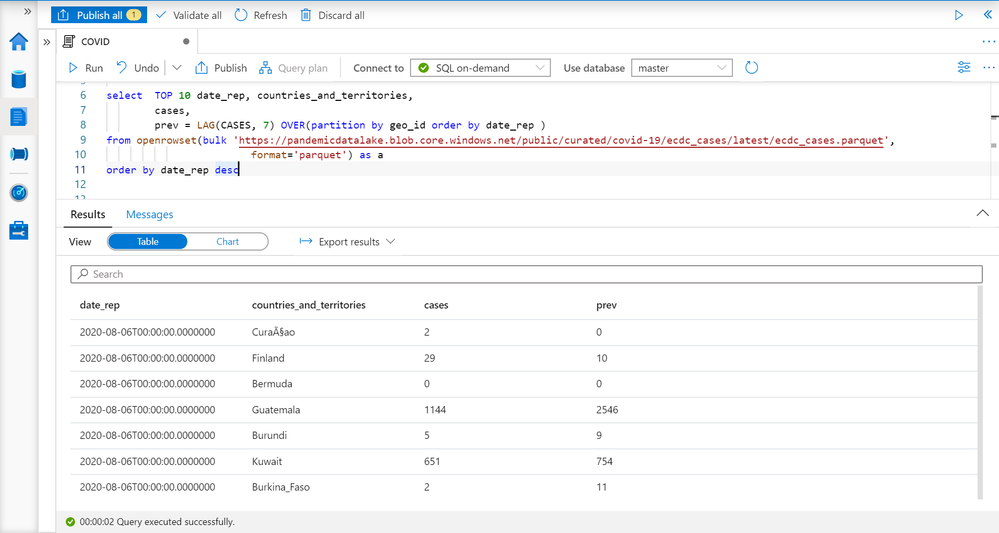This screenshot has height=533, width=999.
Task: Expand the resource panel double chevron
Action: click(x=47, y=42)
